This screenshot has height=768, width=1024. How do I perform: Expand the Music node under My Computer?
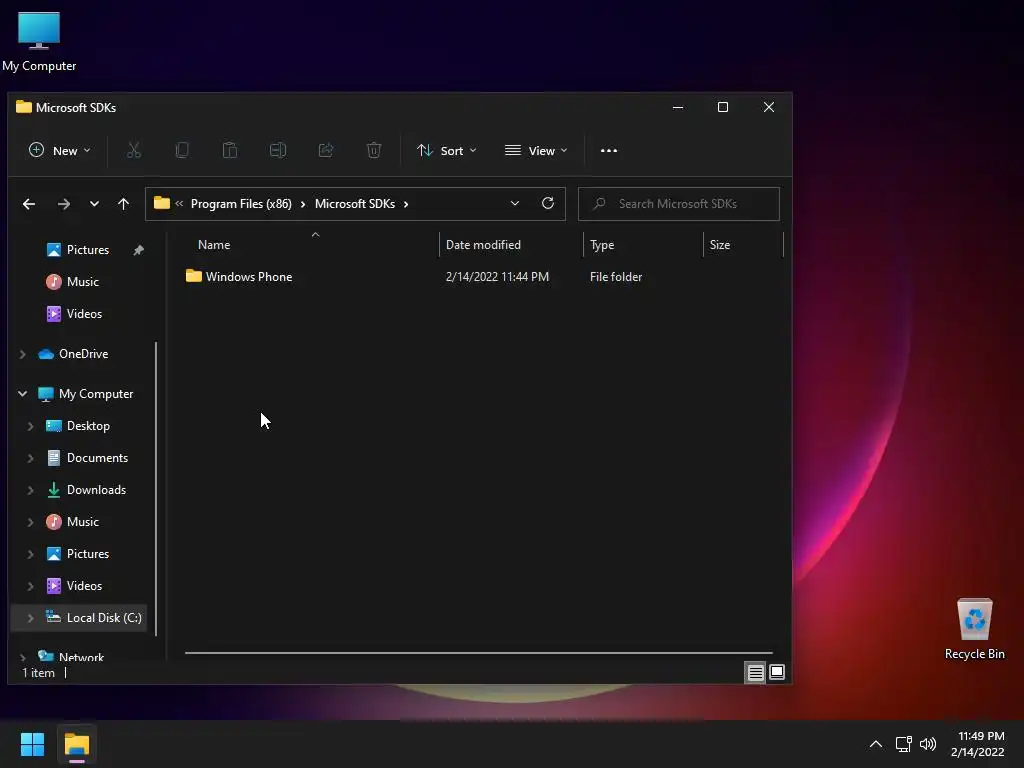pyautogui.click(x=30, y=522)
